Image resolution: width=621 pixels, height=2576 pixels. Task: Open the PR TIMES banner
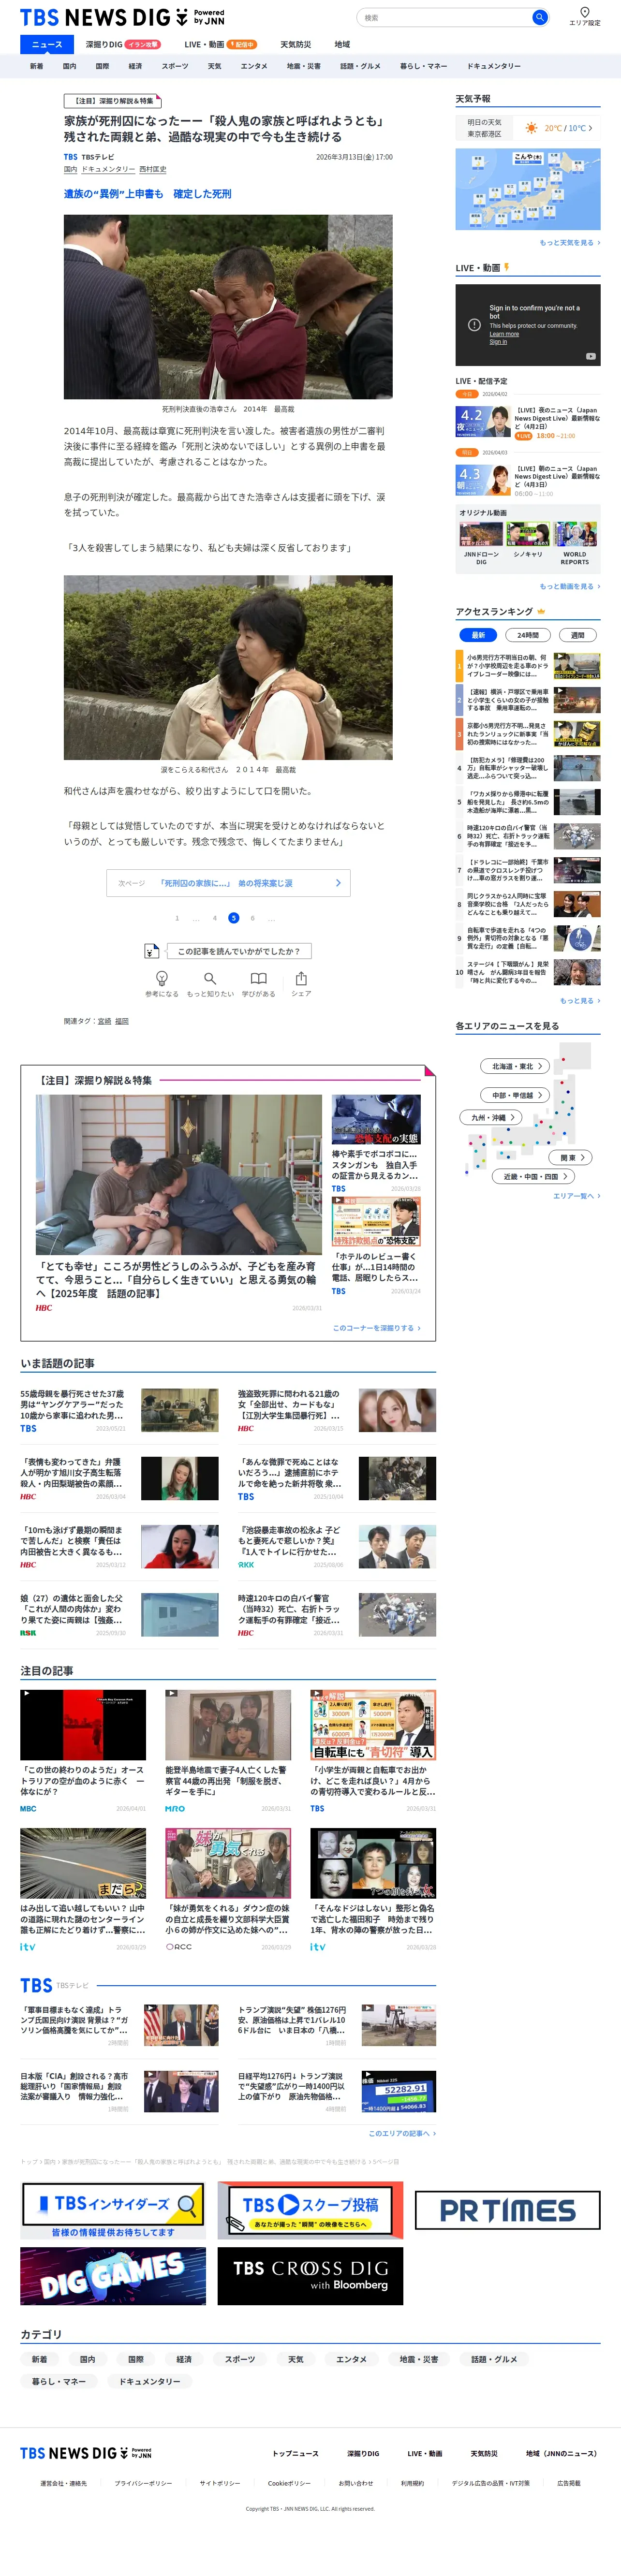[x=508, y=2209]
